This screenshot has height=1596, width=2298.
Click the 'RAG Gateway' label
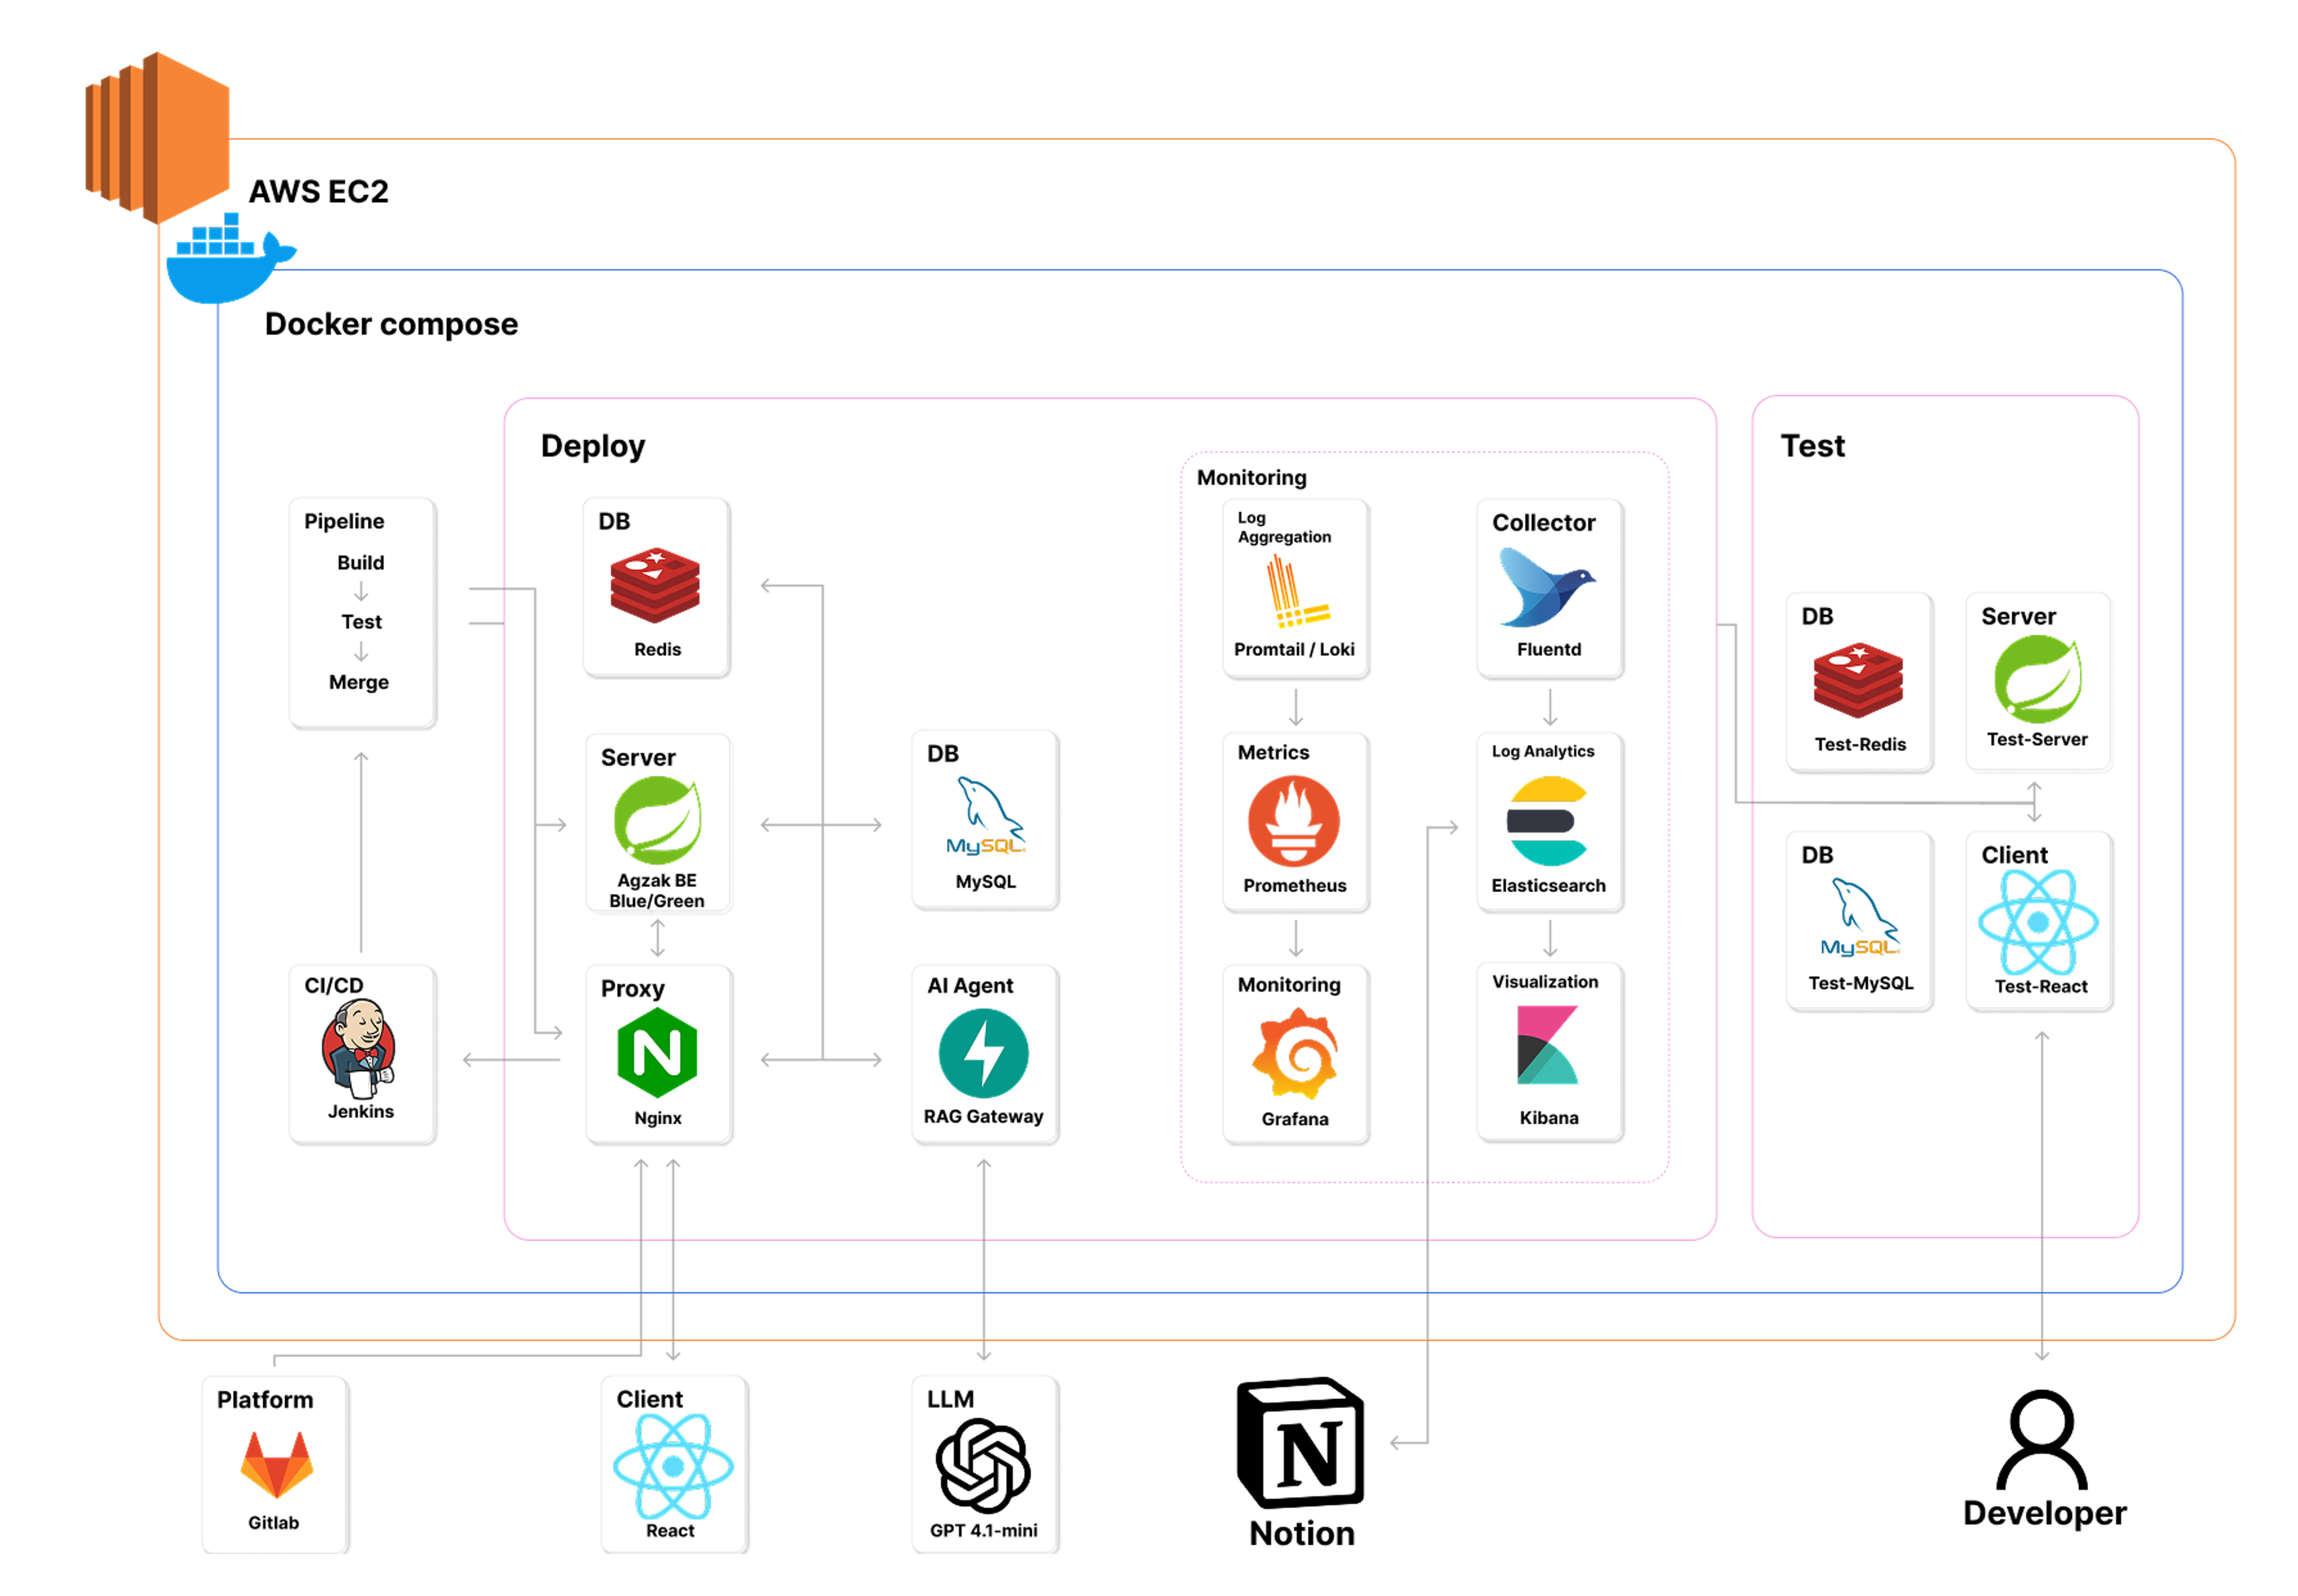[x=982, y=1116]
